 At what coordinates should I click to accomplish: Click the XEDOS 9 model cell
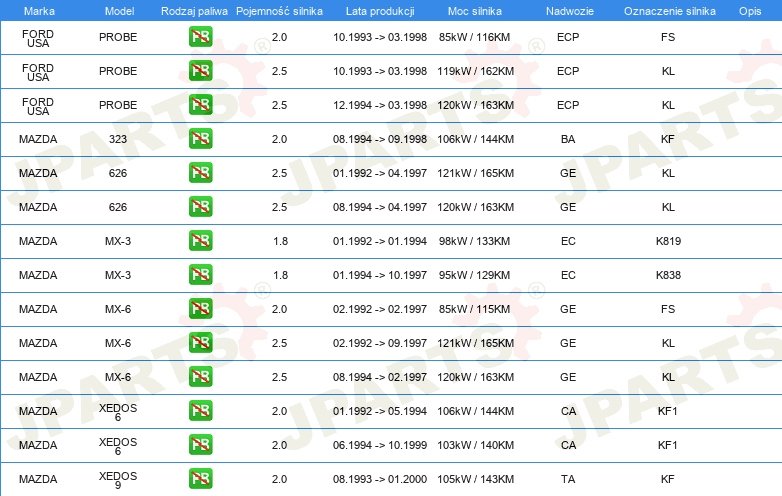coord(118,480)
